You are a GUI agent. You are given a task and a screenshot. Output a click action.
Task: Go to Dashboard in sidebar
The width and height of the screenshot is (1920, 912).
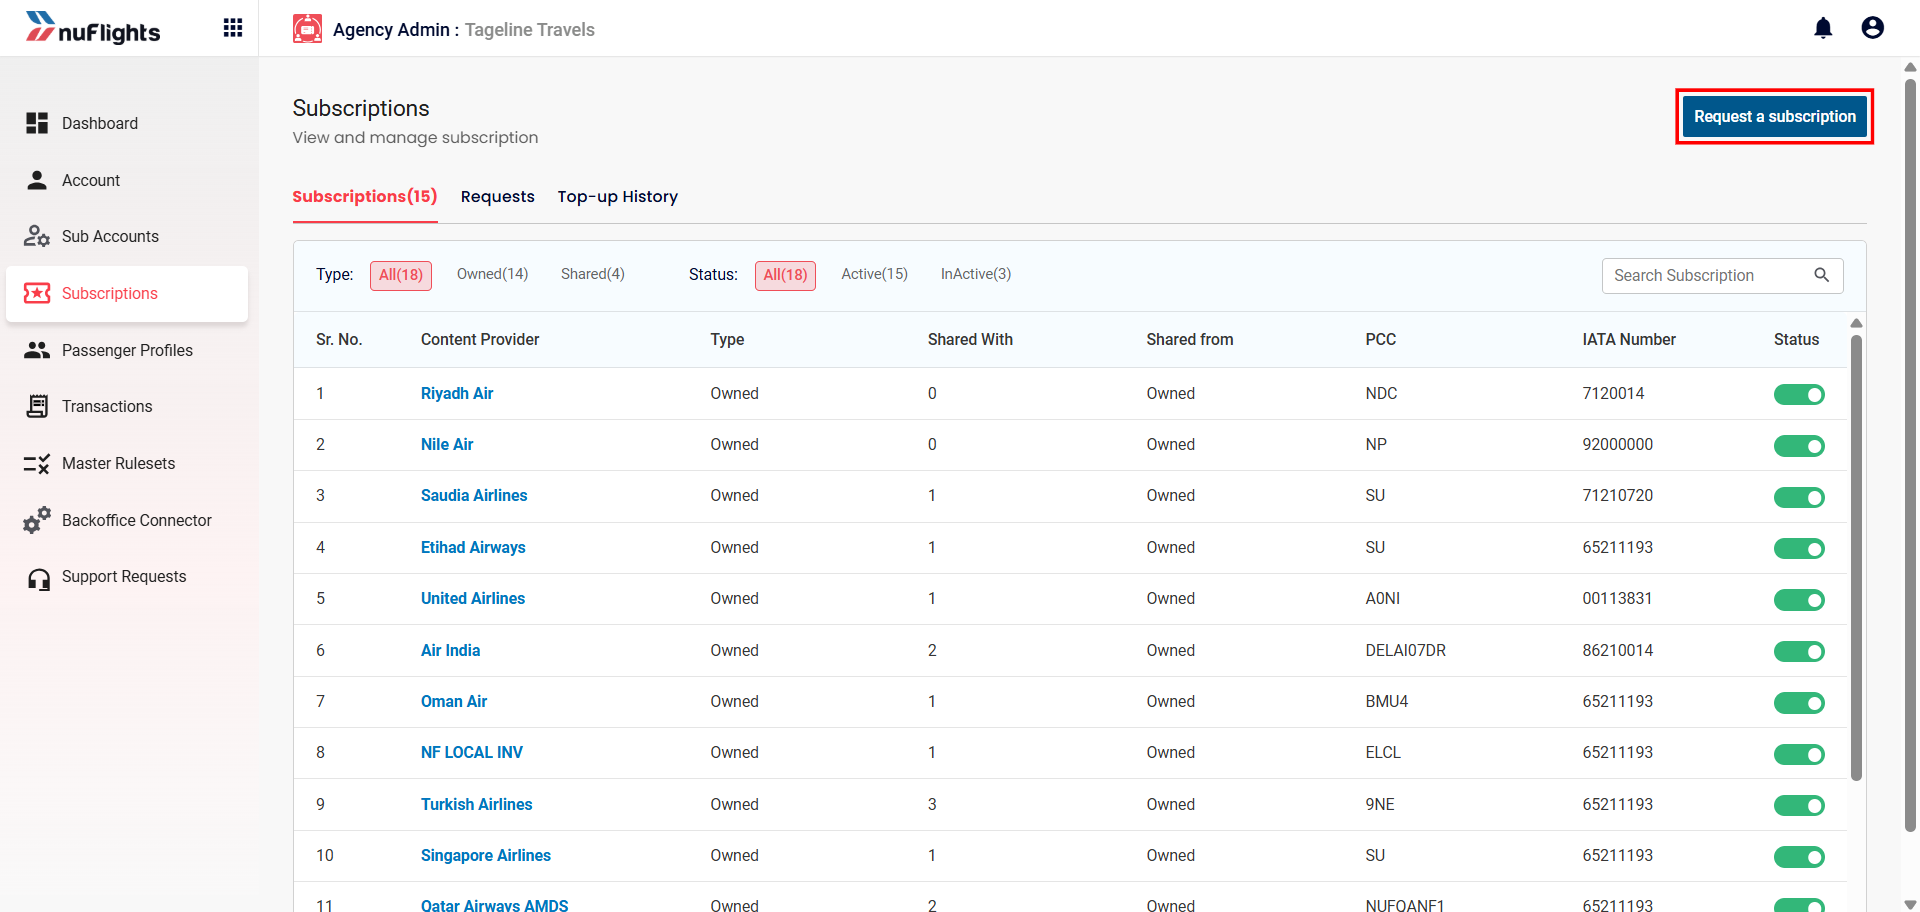[127, 123]
